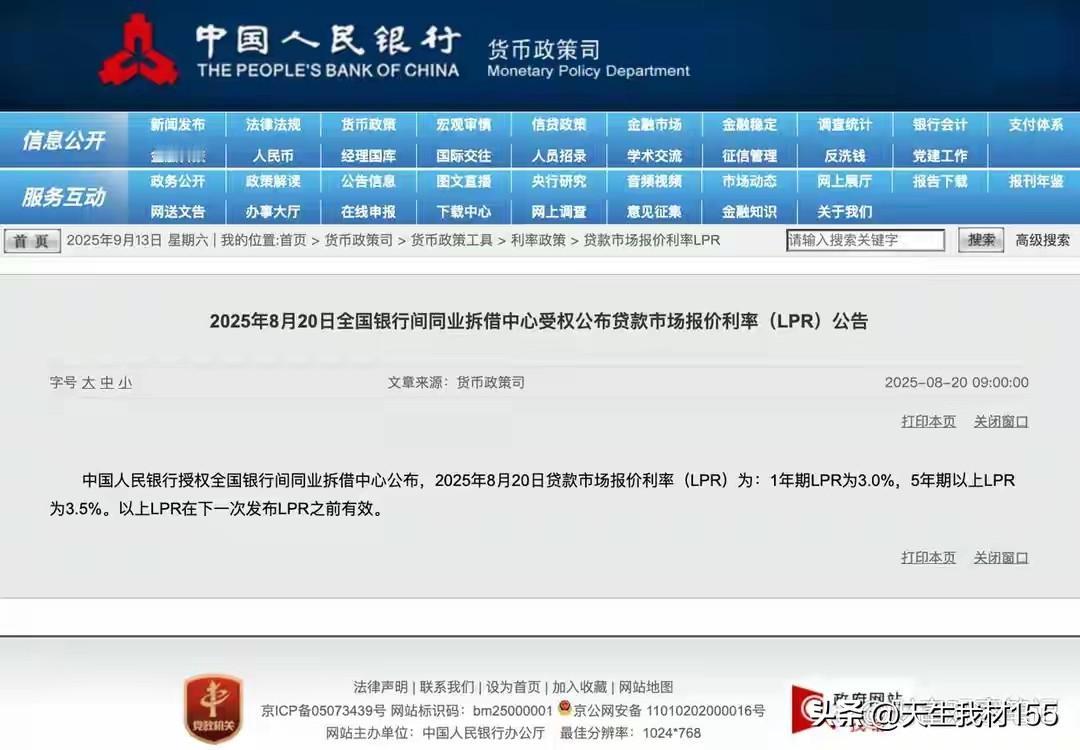Open the 意见征集 menu item

(654, 211)
